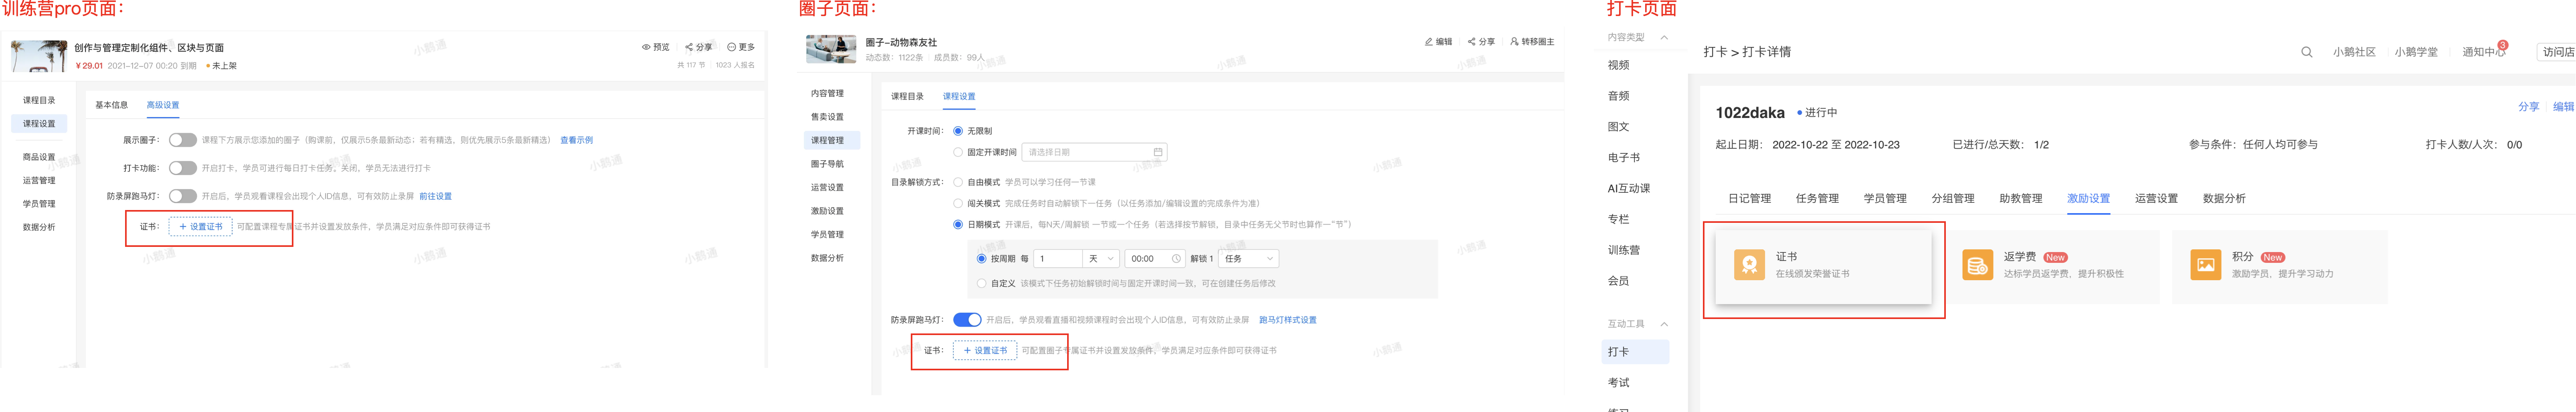Image resolution: width=2576 pixels, height=412 pixels.
Task: Click the 分享 icon in 圈子 page header
Action: pyautogui.click(x=1472, y=42)
